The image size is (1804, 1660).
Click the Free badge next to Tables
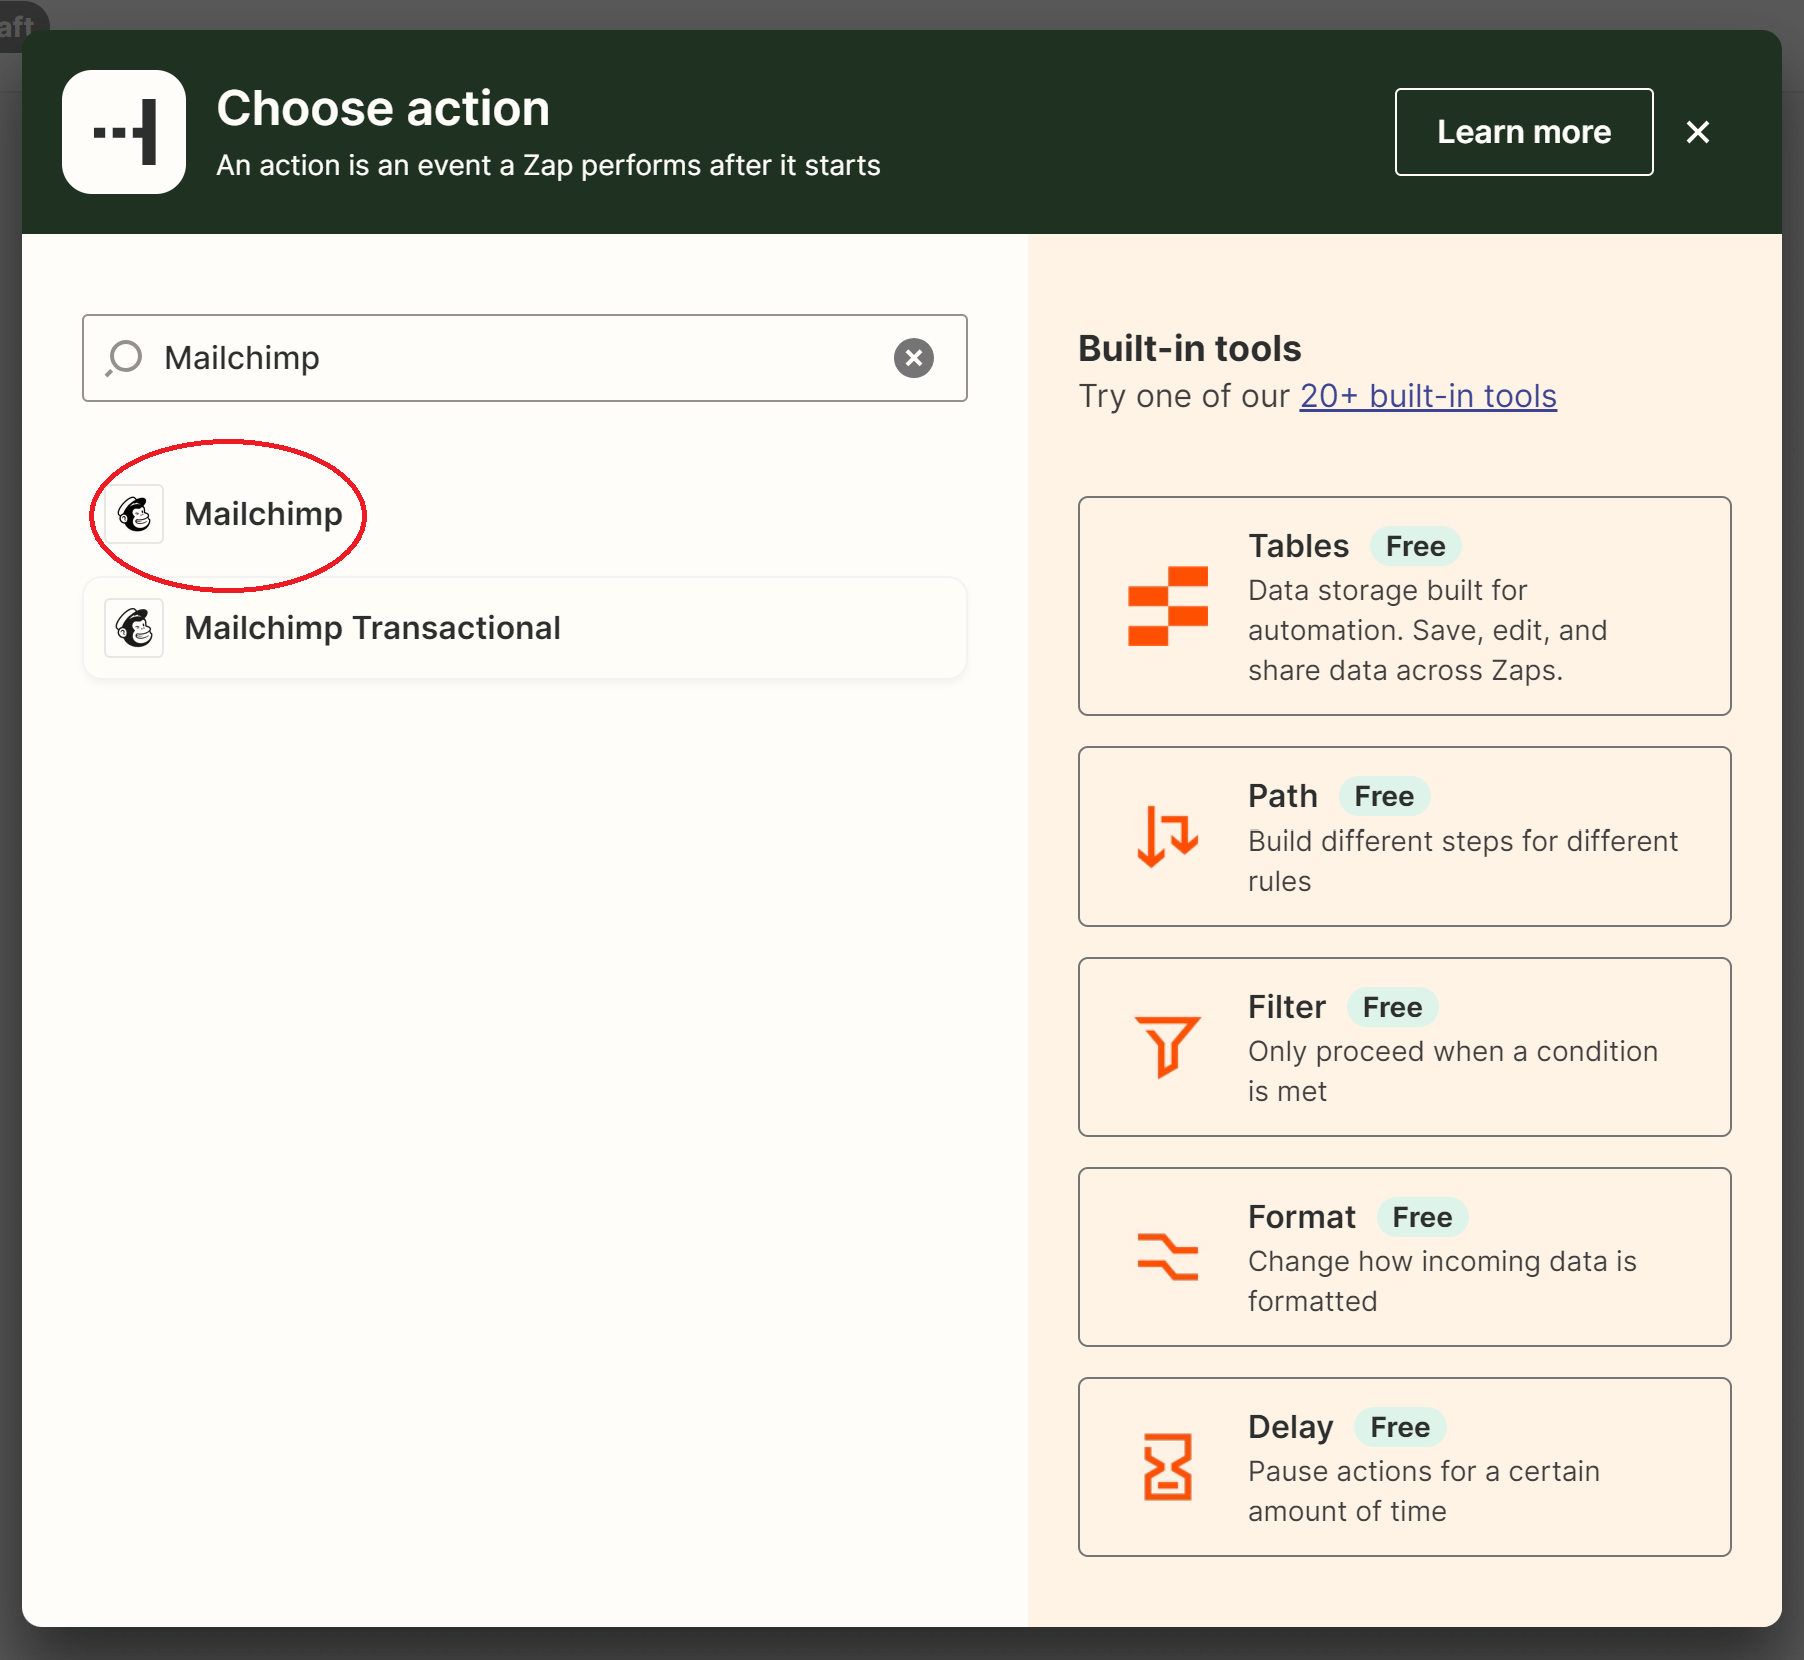pyautogui.click(x=1415, y=546)
